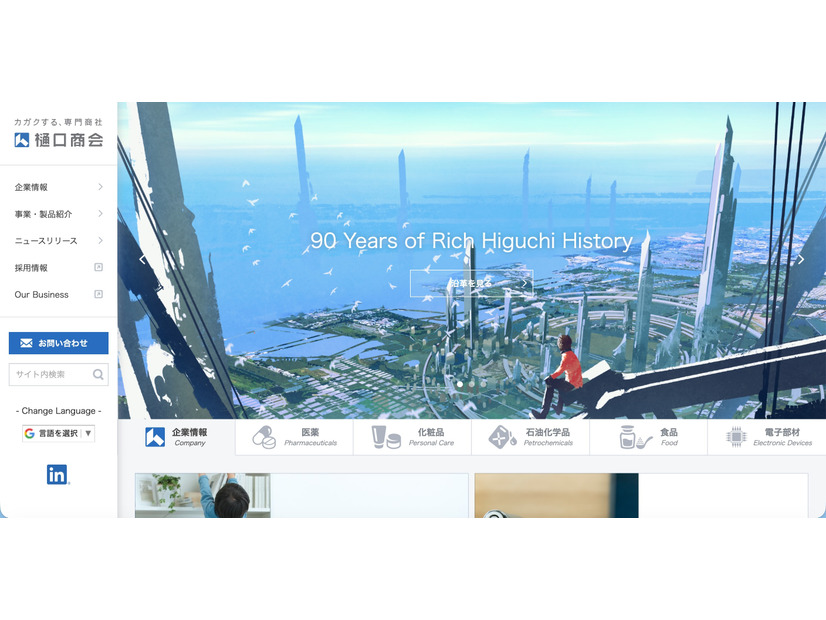The width and height of the screenshot is (826, 620).
Task: Click the 90 Years of Rich Higuchi History headline
Action: pos(471,241)
